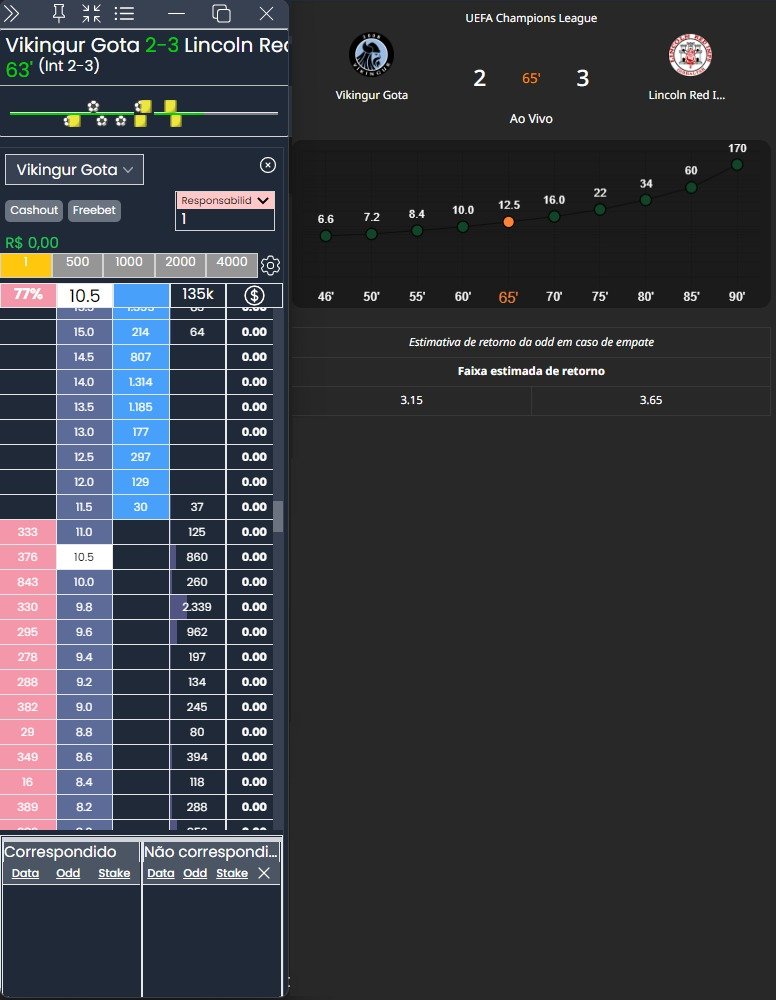Cancel unmatched bets with X icon

(264, 873)
